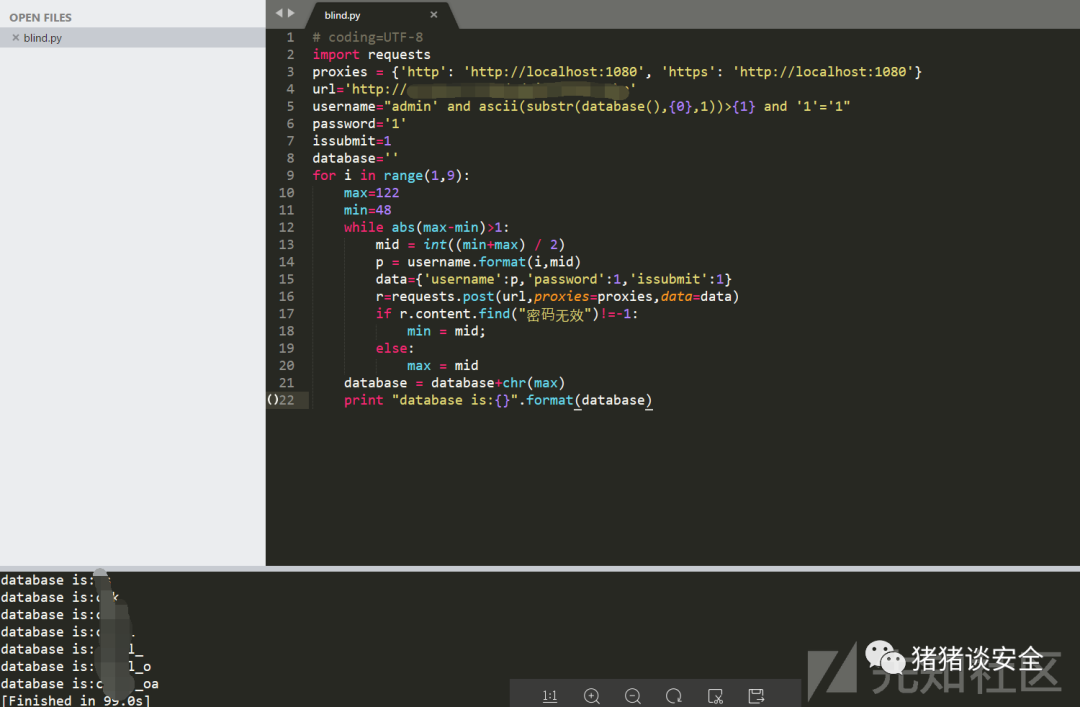Click the 'while abs(max-min)>1:' line

(x=426, y=227)
